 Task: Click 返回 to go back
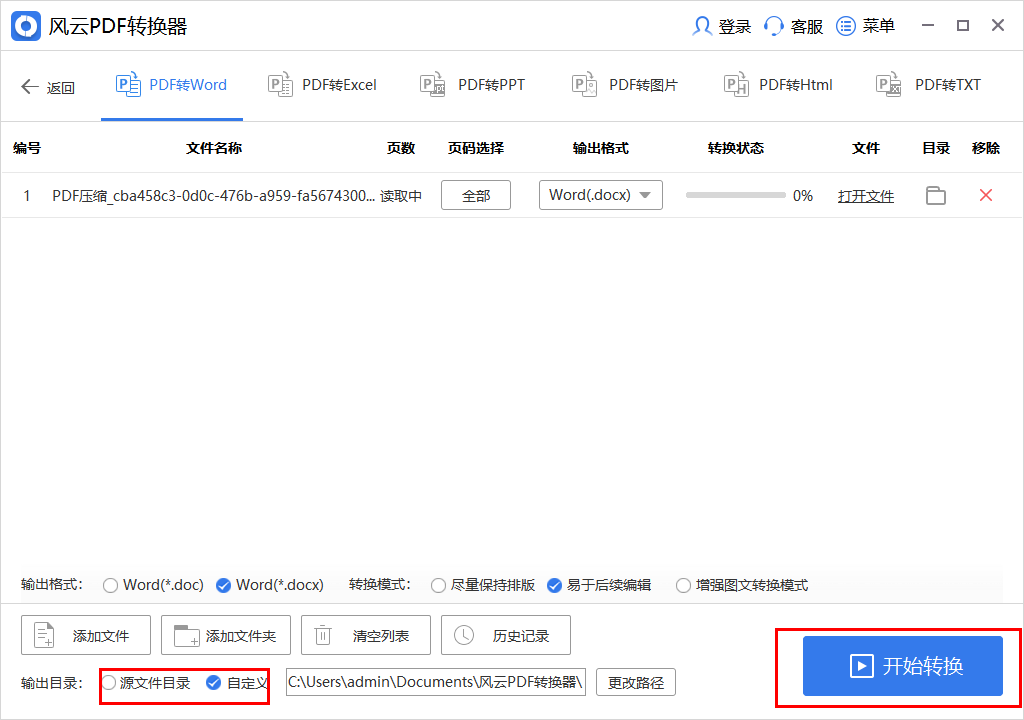pyautogui.click(x=48, y=87)
